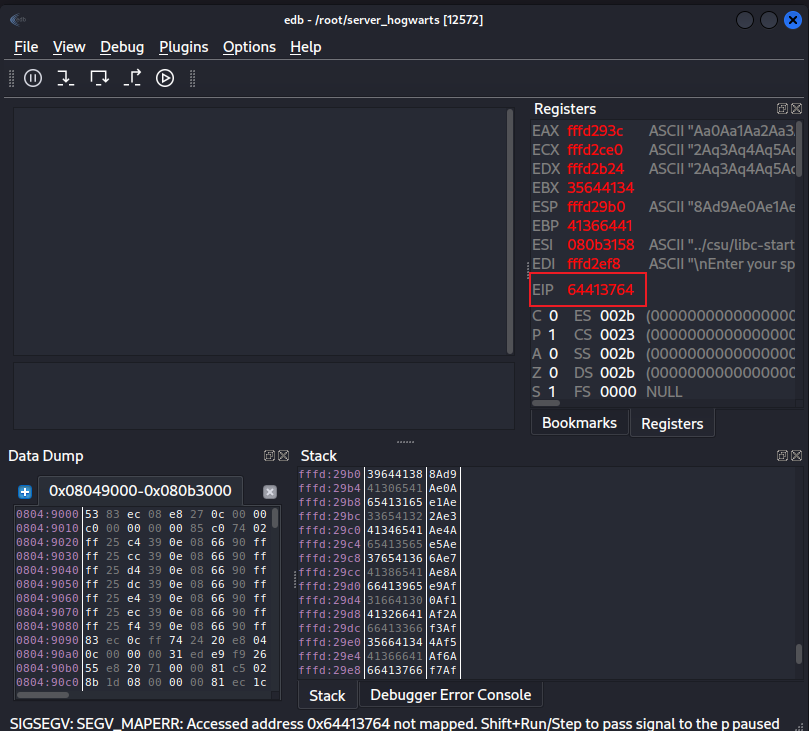
Task: Add a new Data Dump tab
Action: 25,492
